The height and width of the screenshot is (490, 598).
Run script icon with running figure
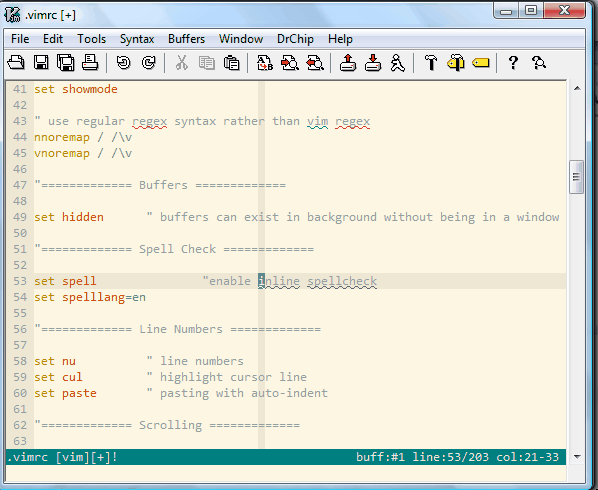(397, 63)
